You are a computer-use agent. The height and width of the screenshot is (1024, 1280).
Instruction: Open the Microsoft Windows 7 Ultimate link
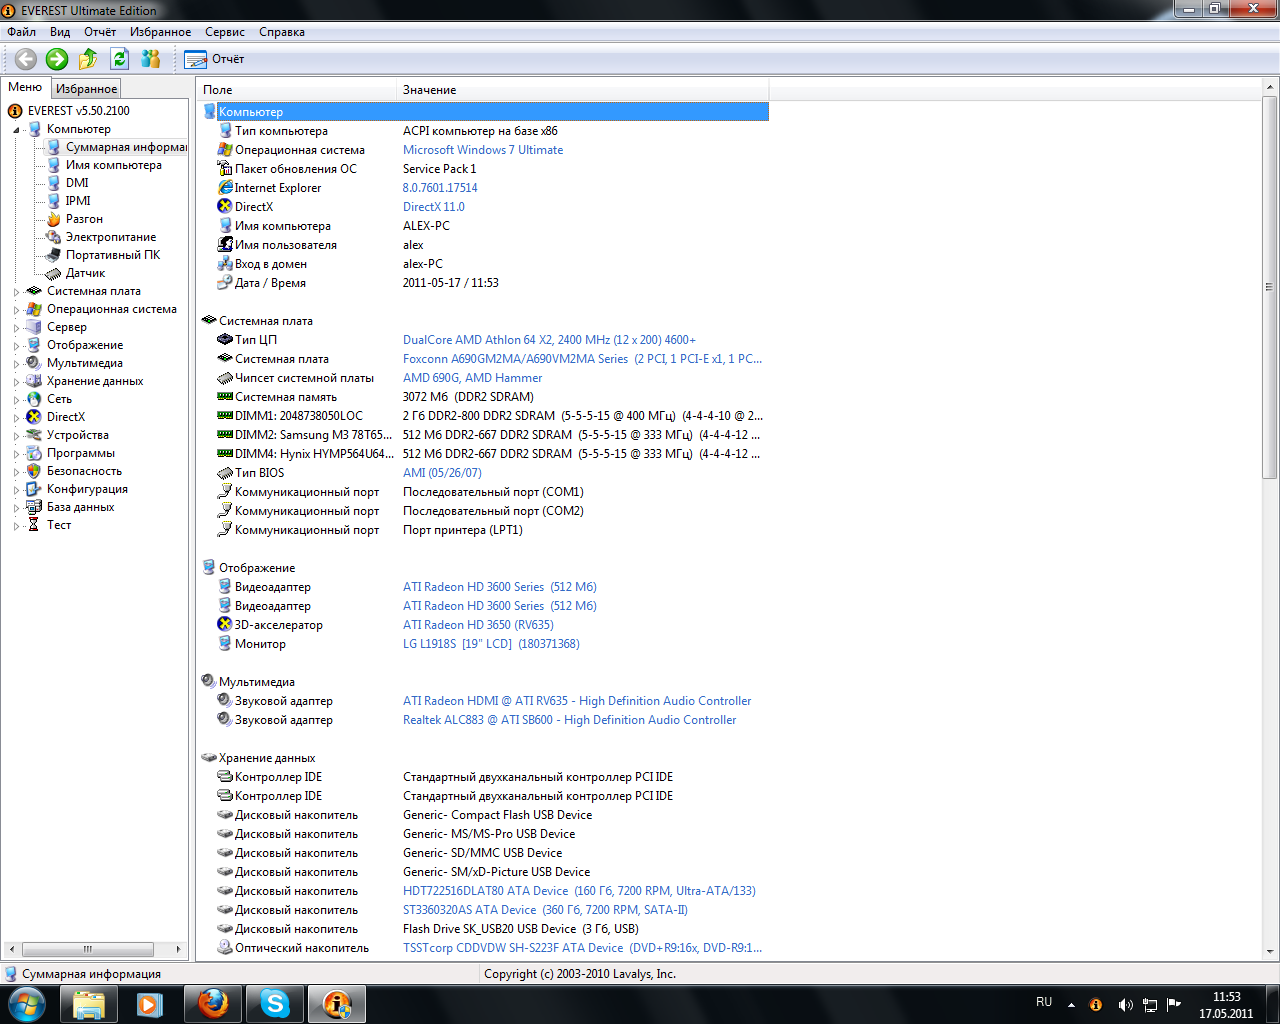[x=482, y=150]
